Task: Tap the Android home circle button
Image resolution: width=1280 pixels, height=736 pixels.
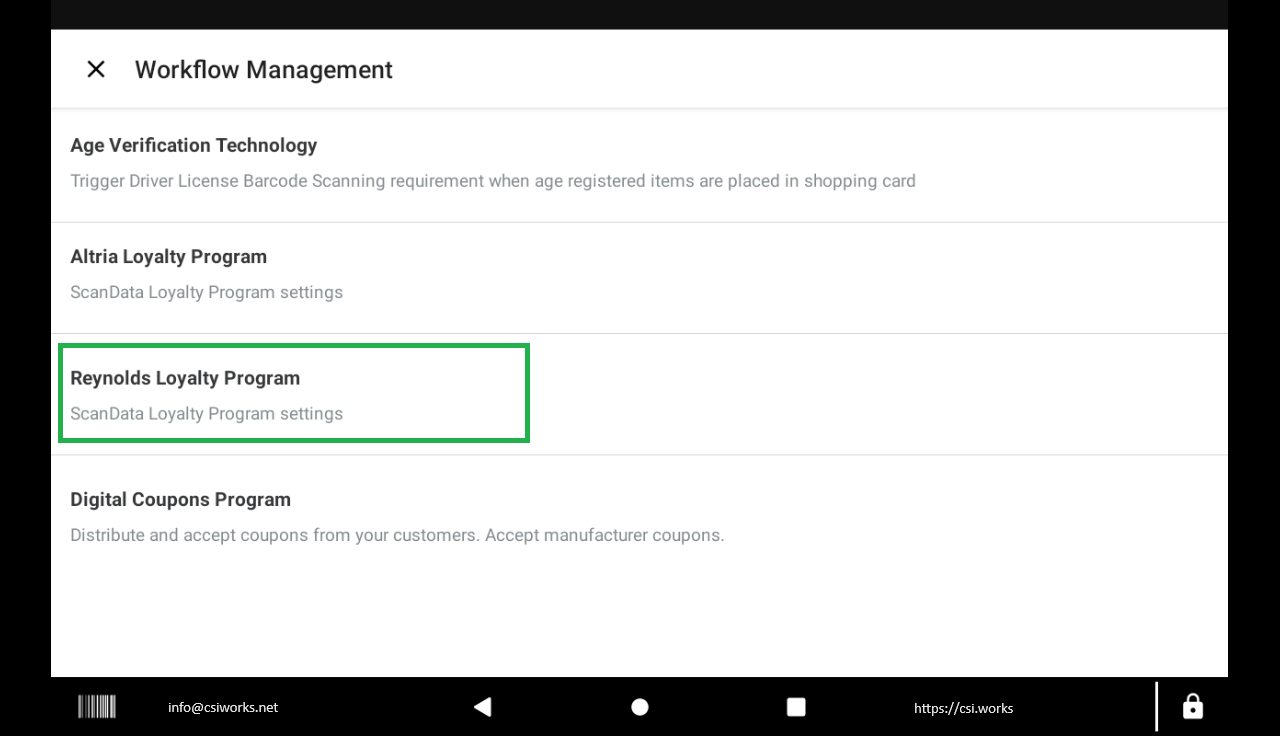Action: (640, 707)
